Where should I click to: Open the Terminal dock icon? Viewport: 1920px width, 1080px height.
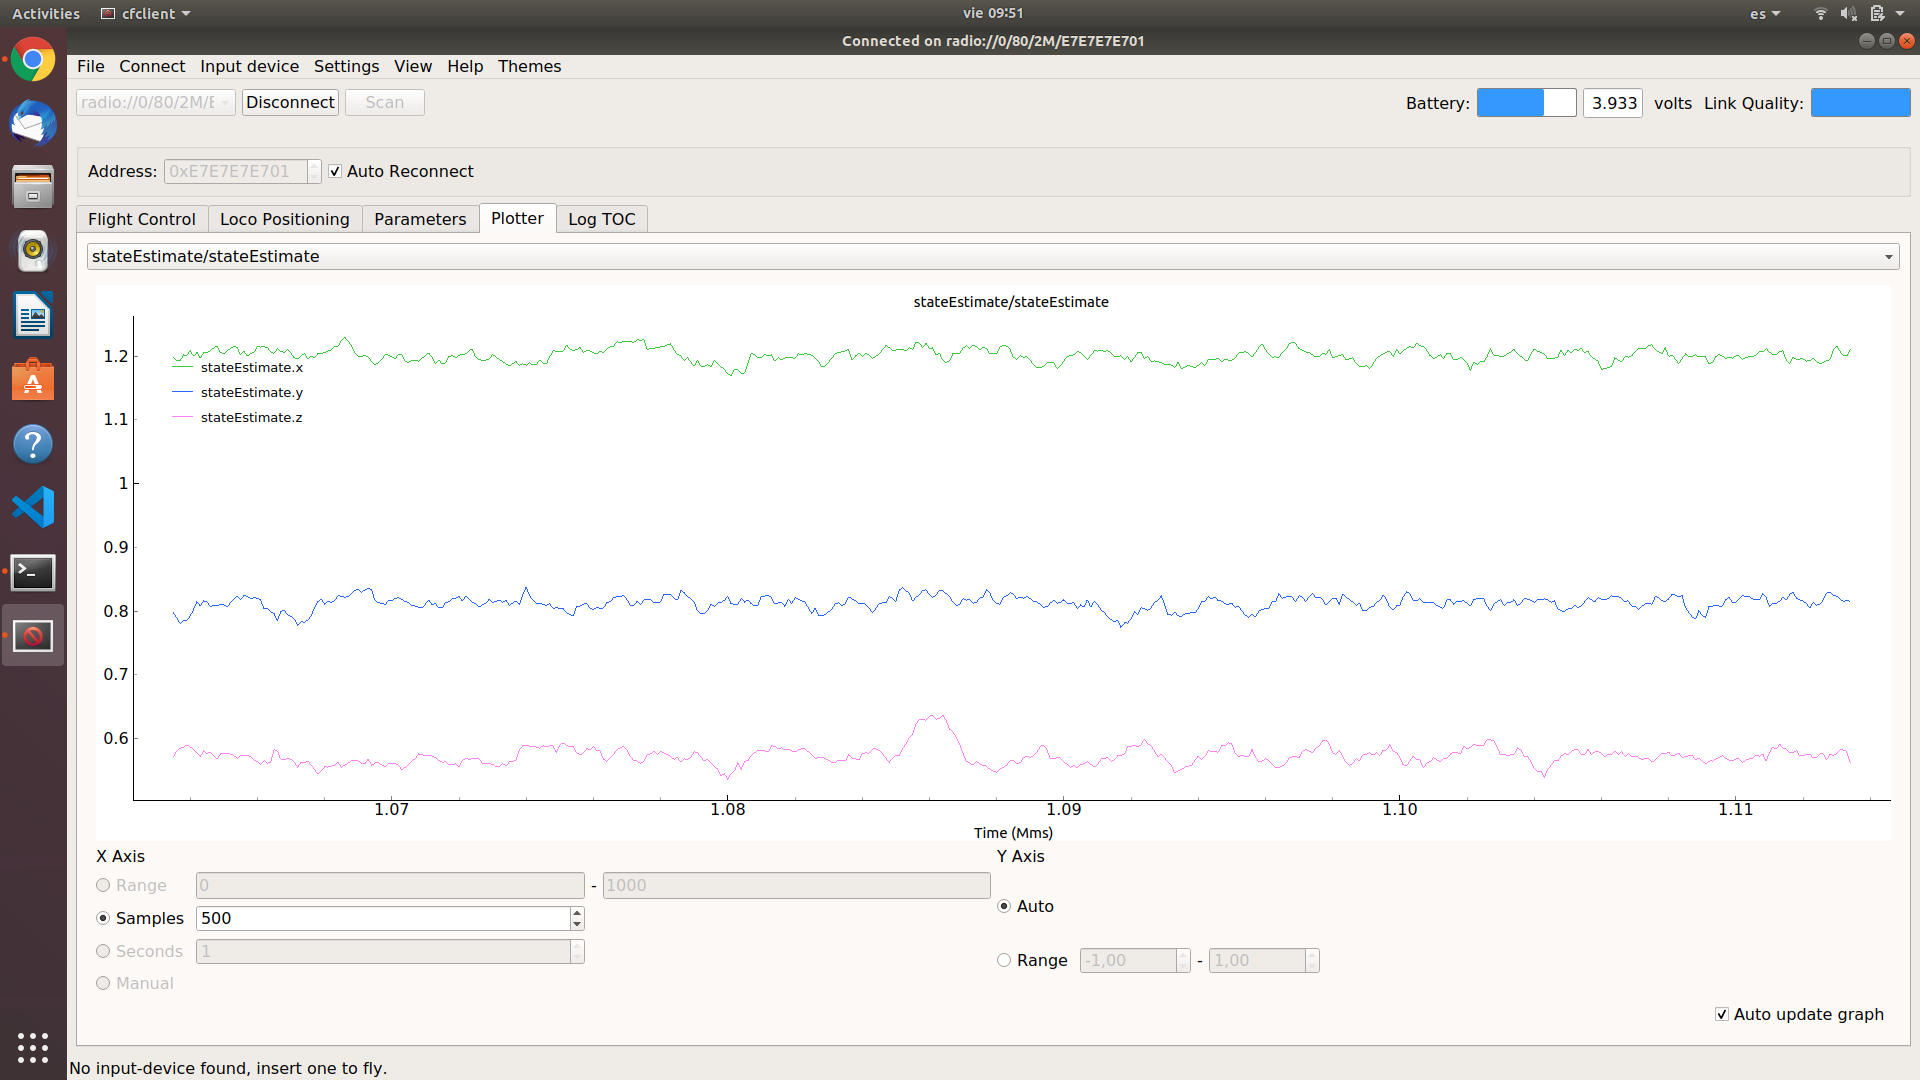click(33, 572)
